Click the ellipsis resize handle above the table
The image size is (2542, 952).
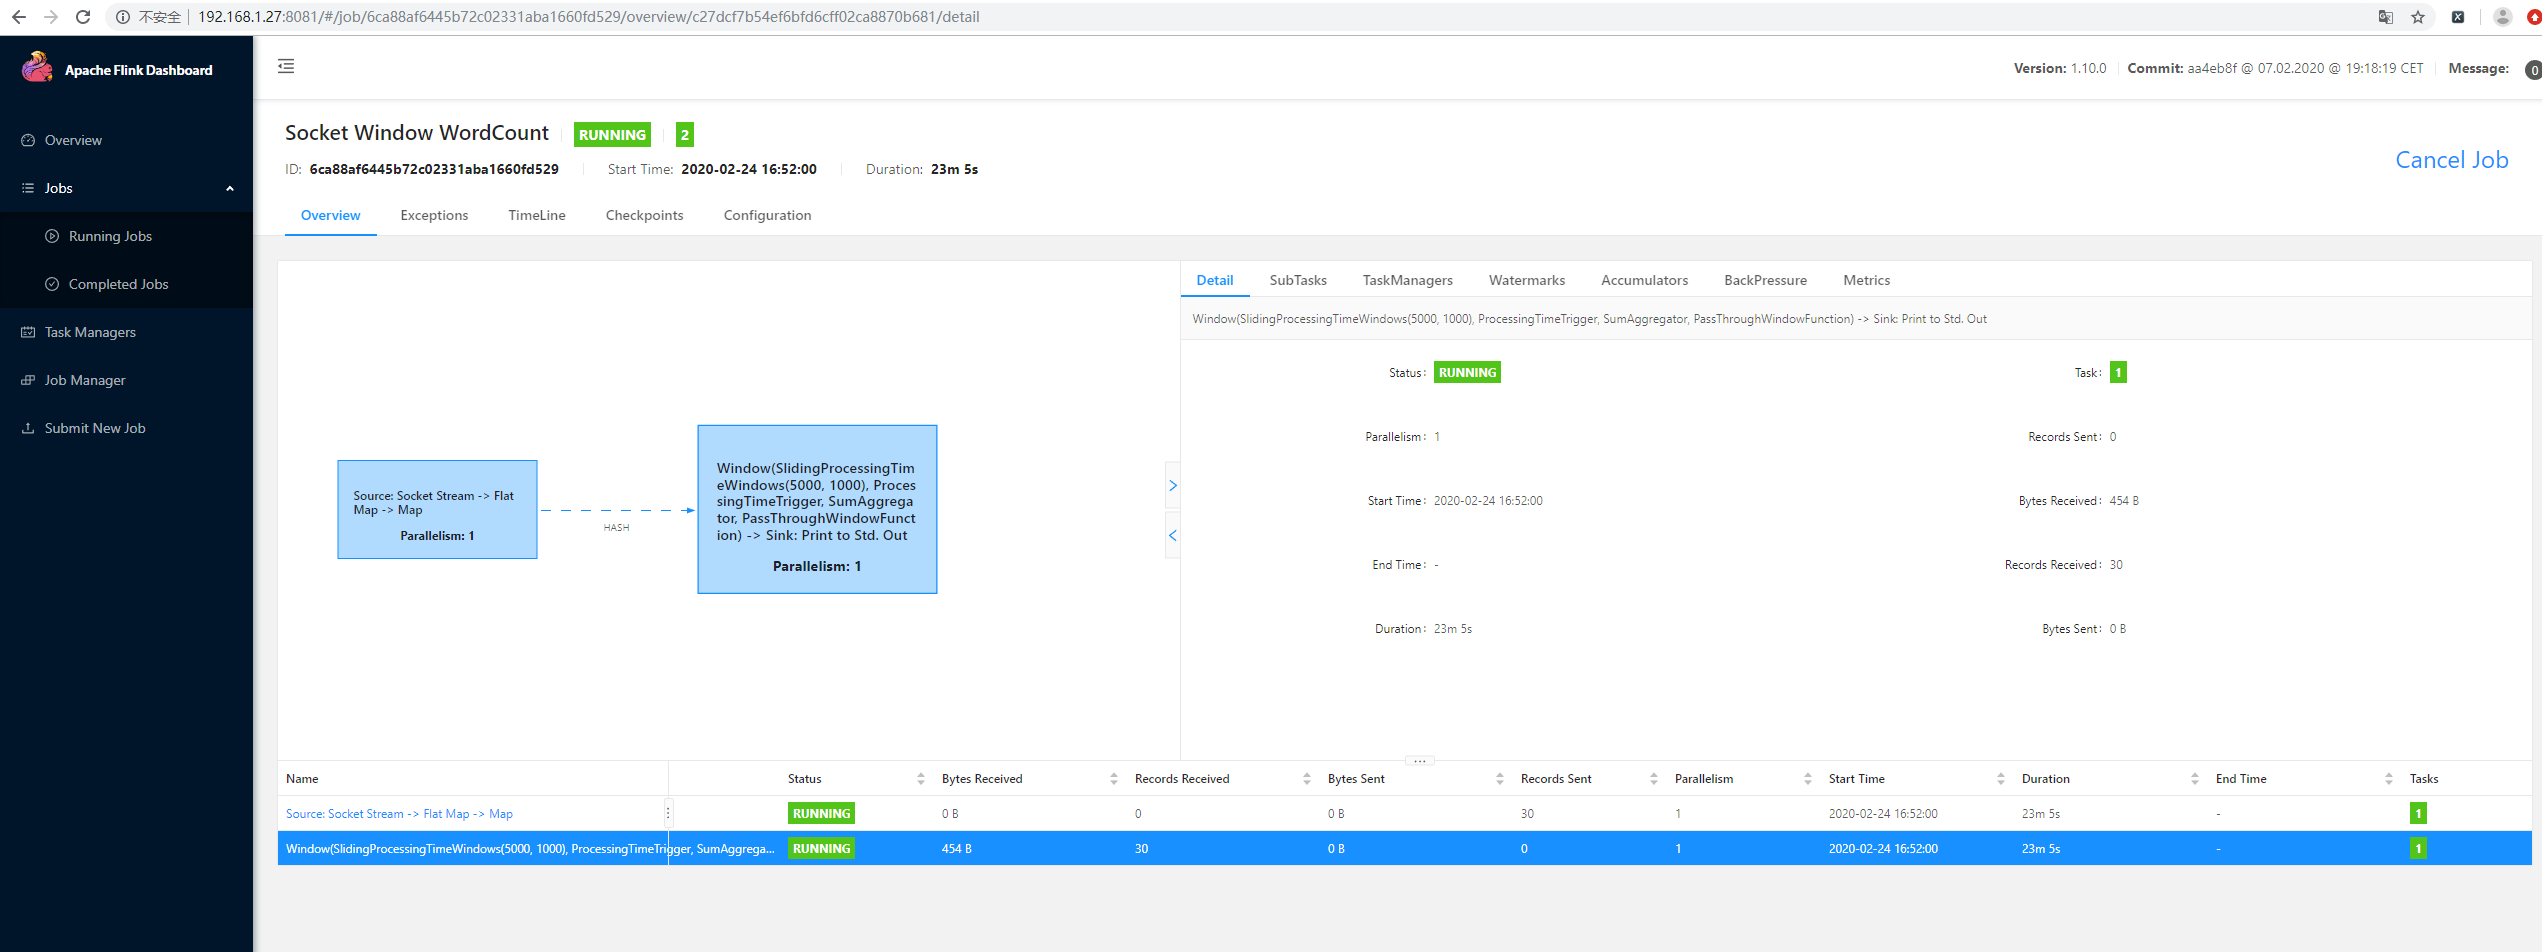[x=1419, y=761]
